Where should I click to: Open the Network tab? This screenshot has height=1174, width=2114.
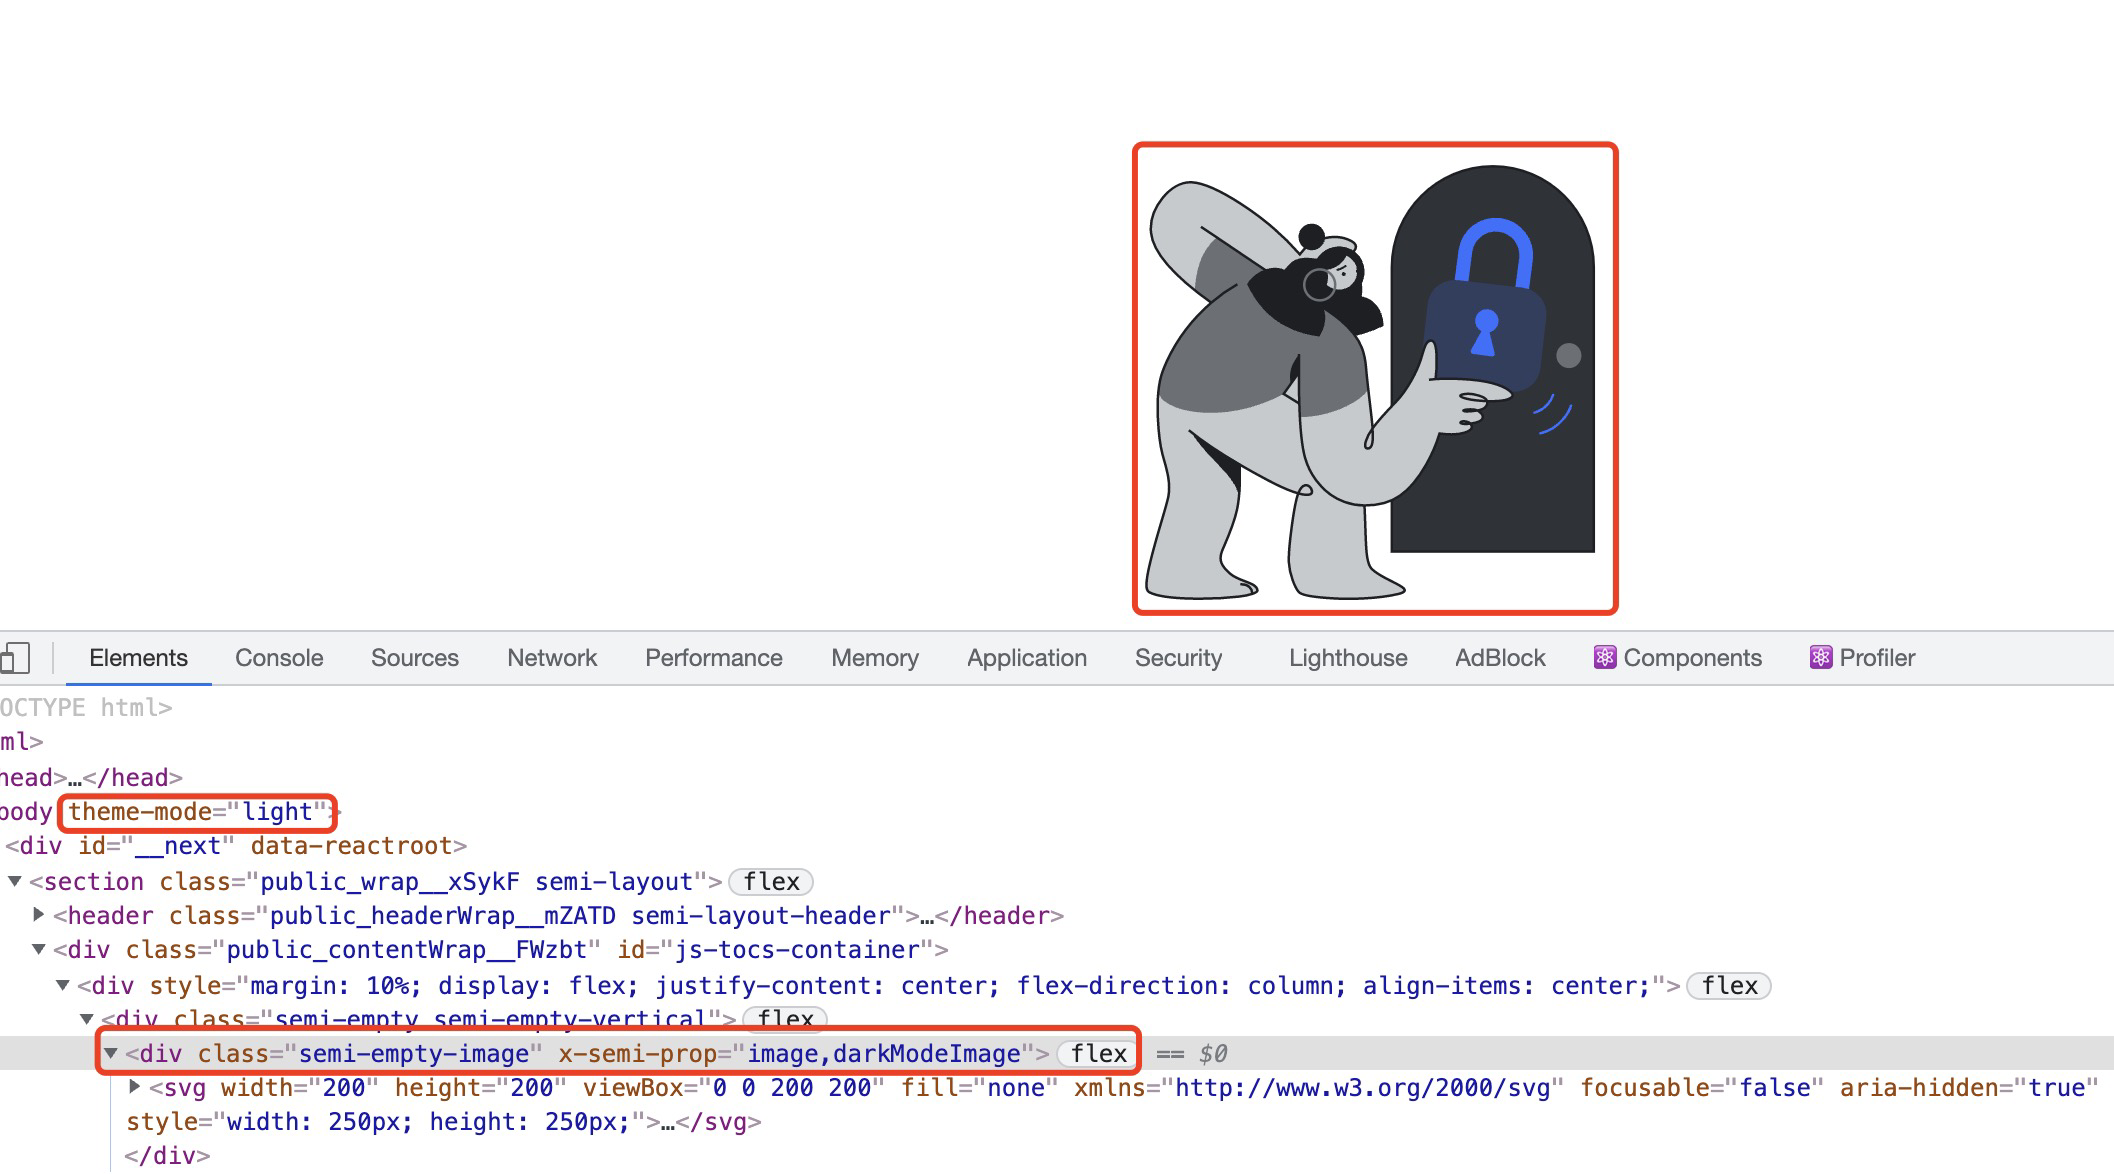pyautogui.click(x=551, y=658)
